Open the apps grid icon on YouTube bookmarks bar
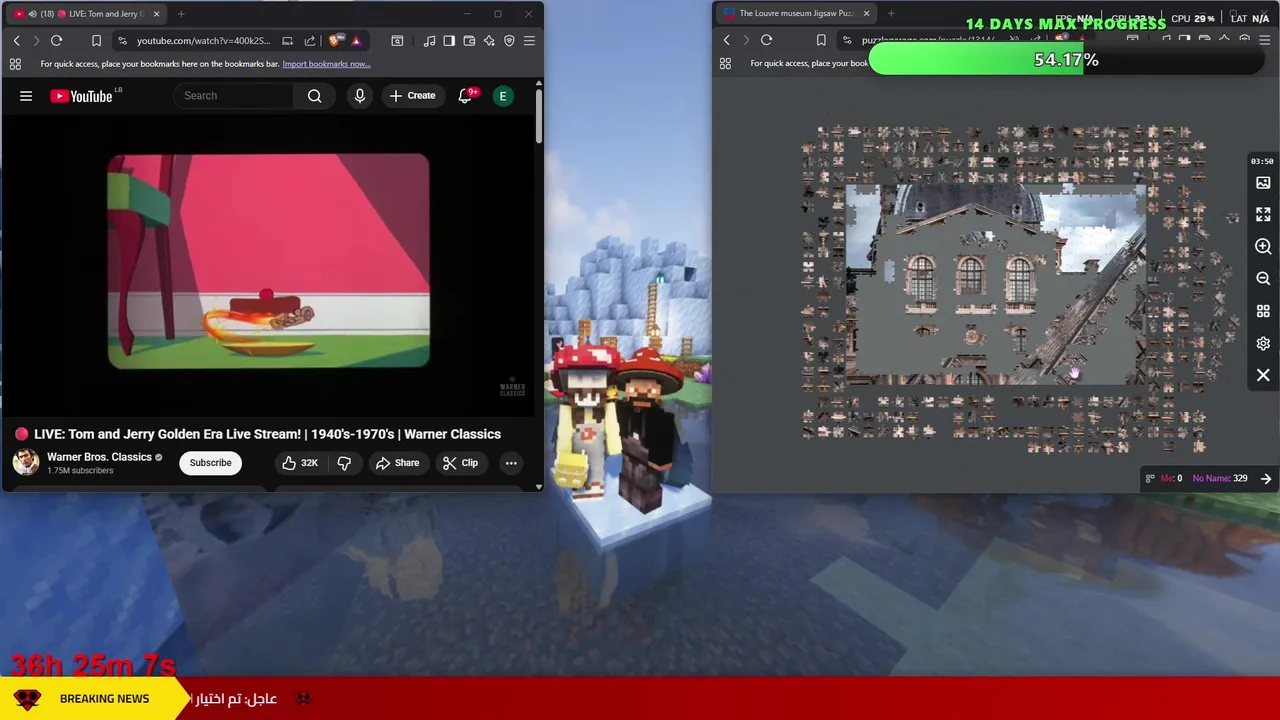This screenshot has height=720, width=1280. [x=15, y=64]
